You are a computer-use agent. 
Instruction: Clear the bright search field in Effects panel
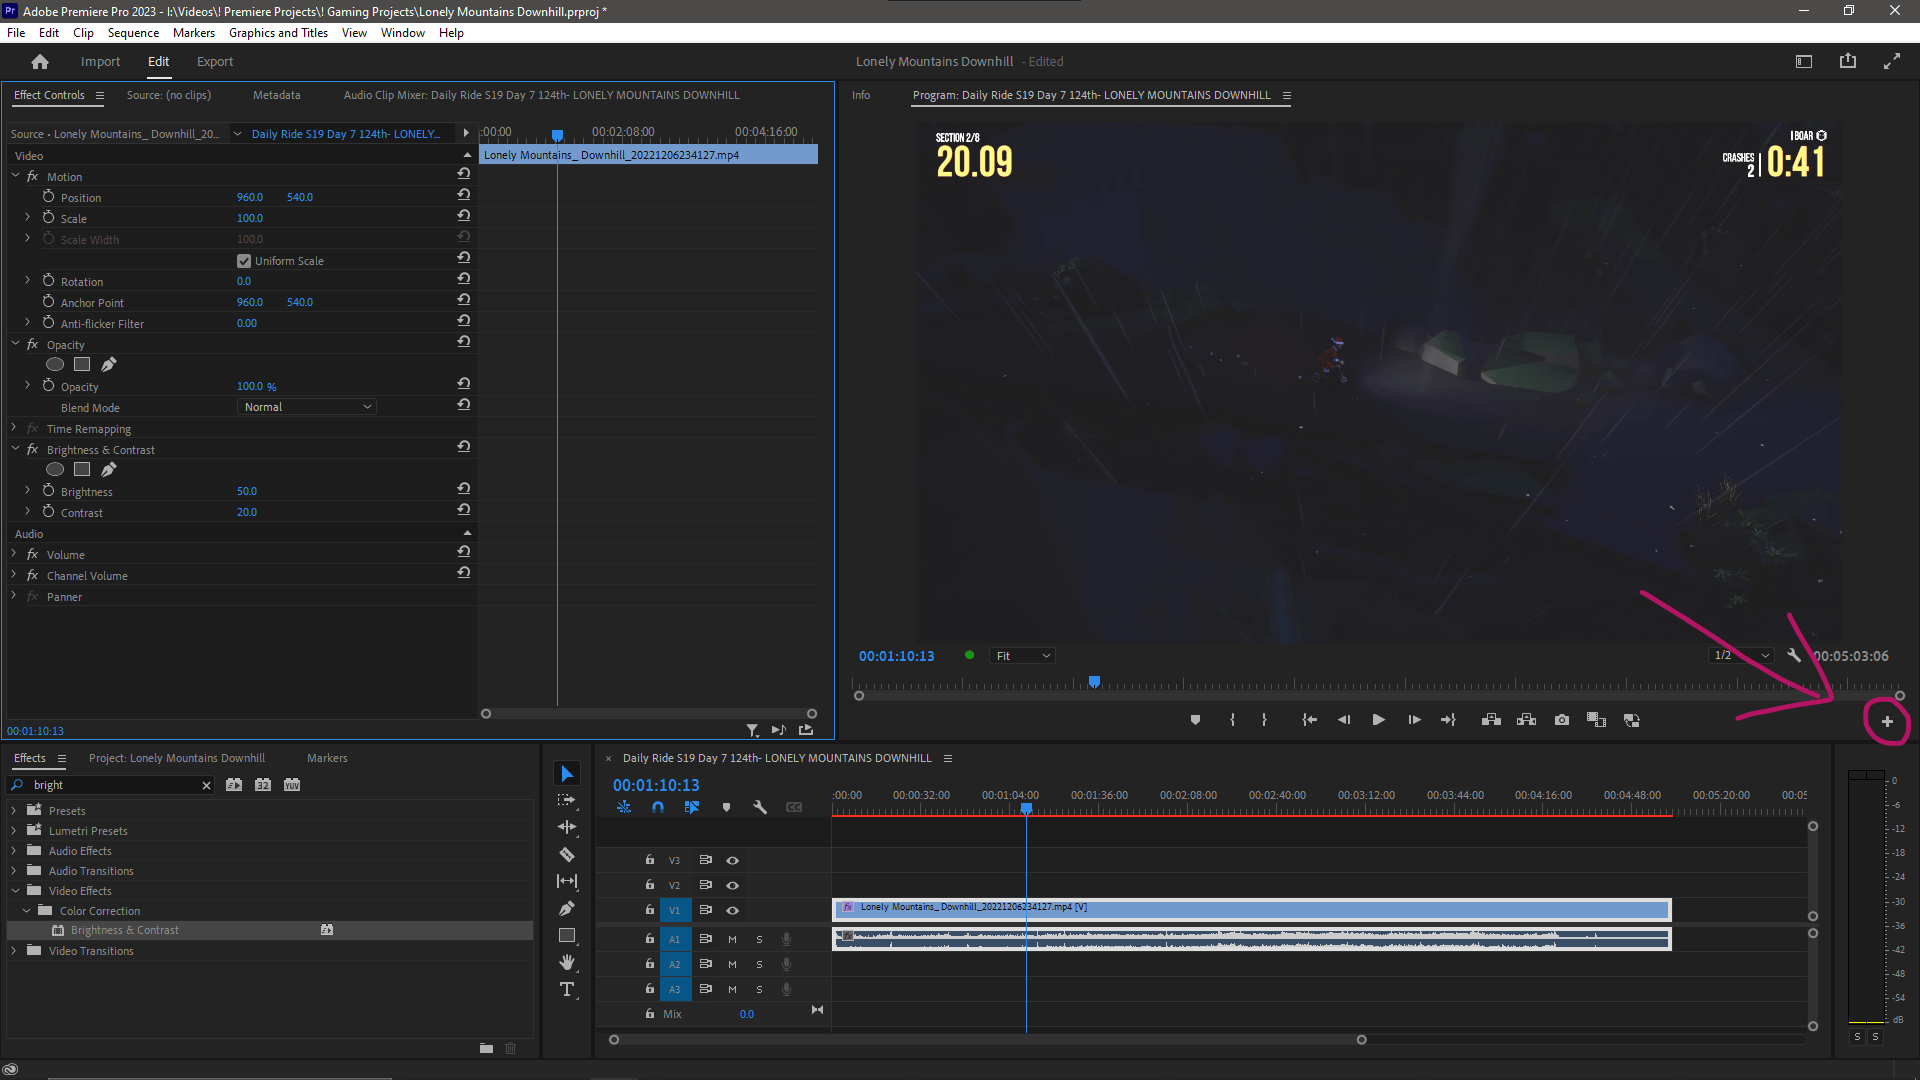pyautogui.click(x=206, y=785)
